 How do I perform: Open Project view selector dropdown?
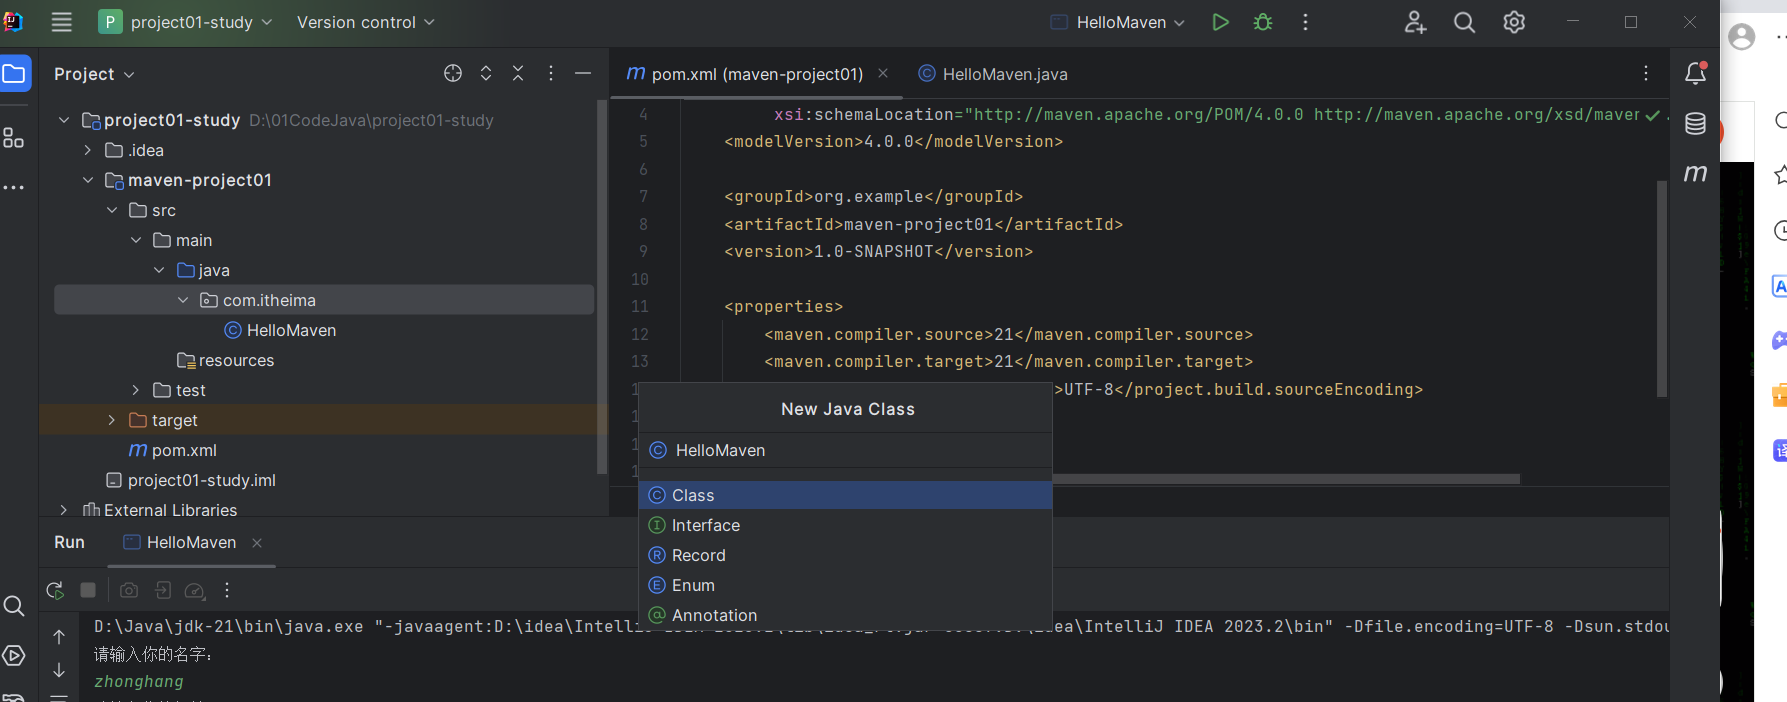pos(94,74)
